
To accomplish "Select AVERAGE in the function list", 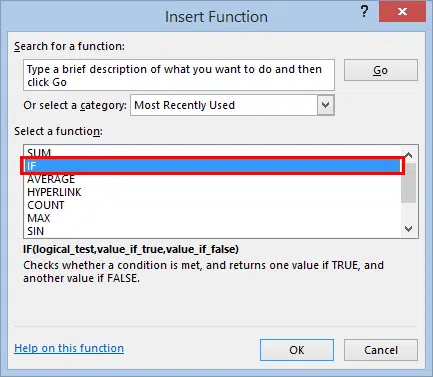I will pyautogui.click(x=212, y=179).
